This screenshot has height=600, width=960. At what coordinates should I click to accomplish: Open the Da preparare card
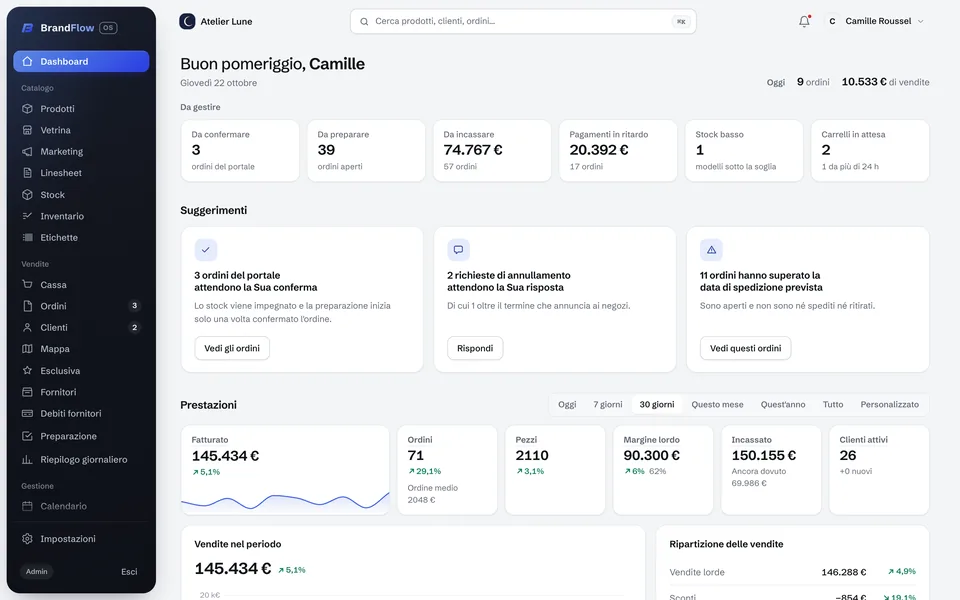coord(366,151)
